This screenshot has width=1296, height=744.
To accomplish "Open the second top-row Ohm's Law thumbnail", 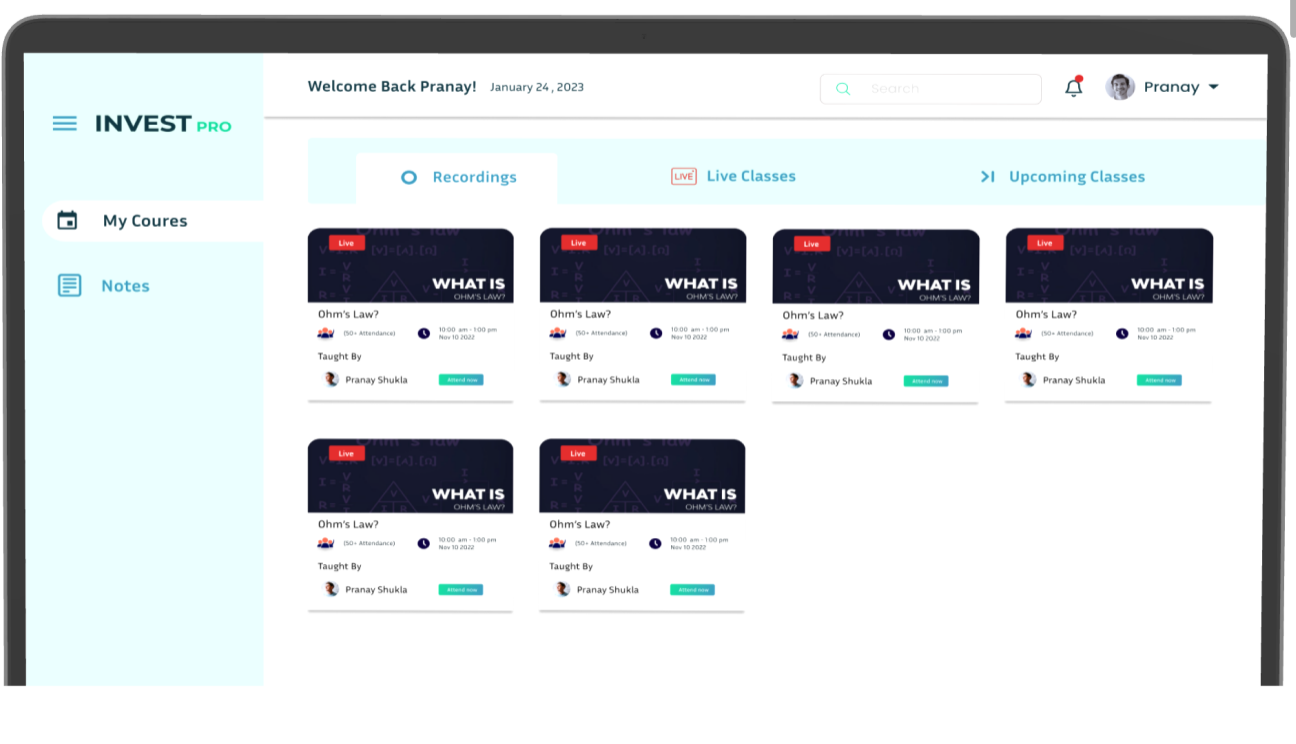I will (x=642, y=266).
